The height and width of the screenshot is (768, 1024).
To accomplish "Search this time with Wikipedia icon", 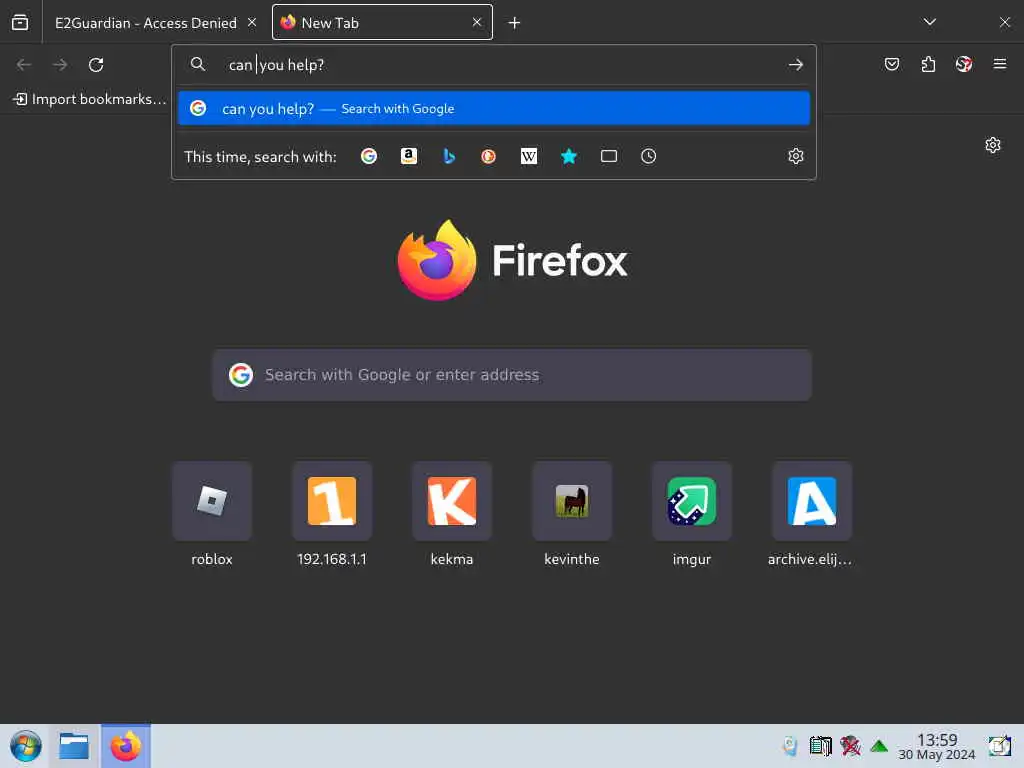I will click(x=529, y=156).
